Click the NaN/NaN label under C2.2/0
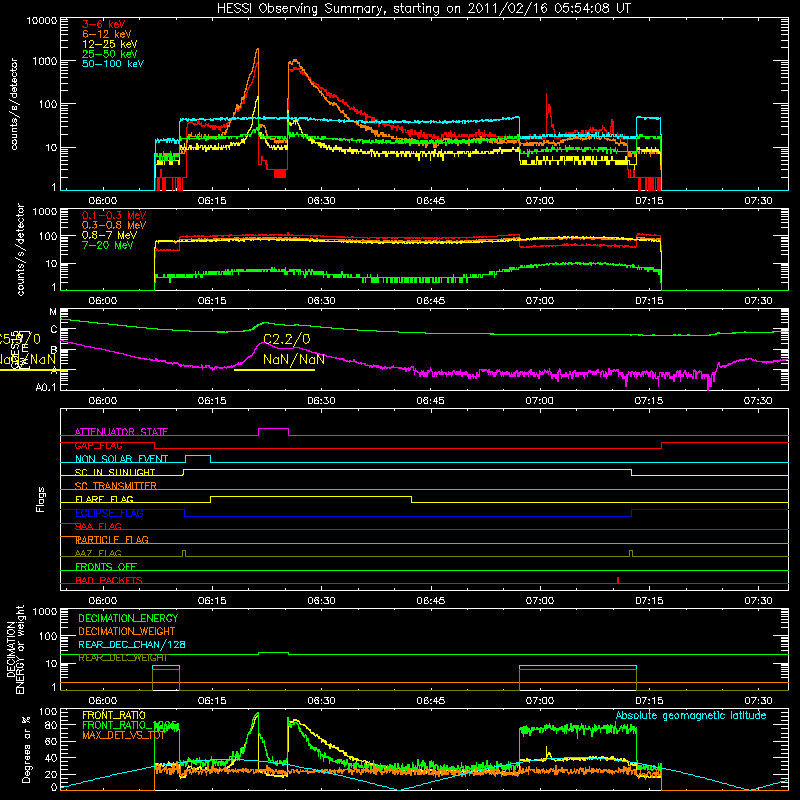Screen dimensions: 800x800 coord(293,359)
